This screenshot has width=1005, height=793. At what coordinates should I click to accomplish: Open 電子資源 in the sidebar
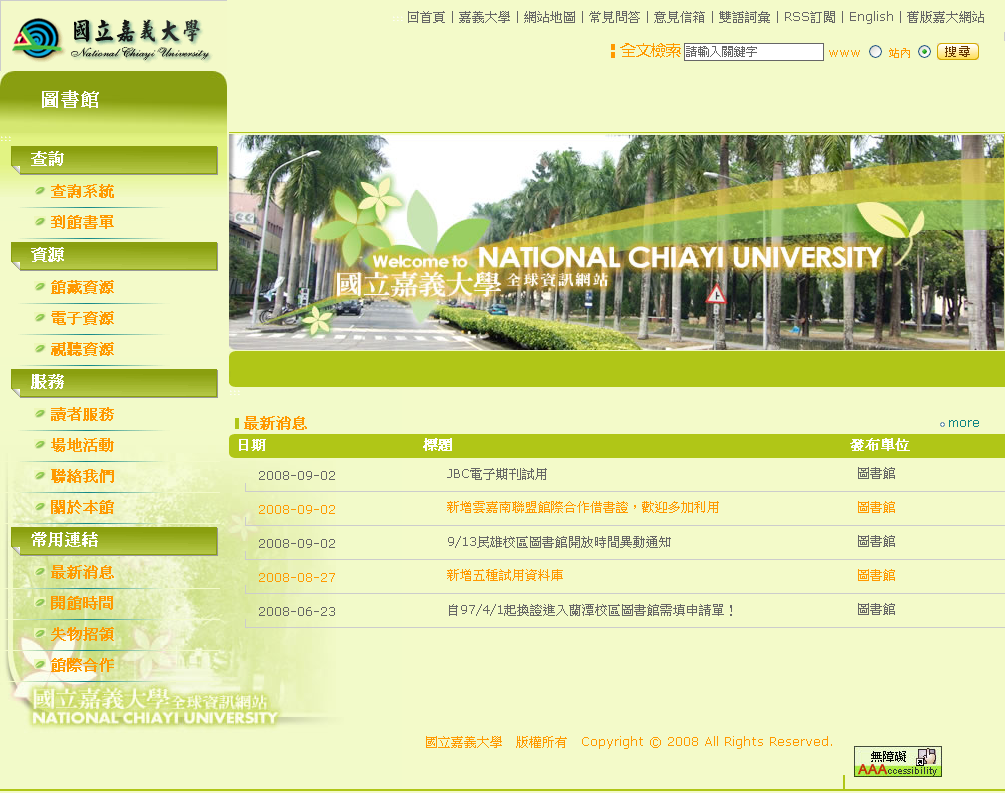82,318
